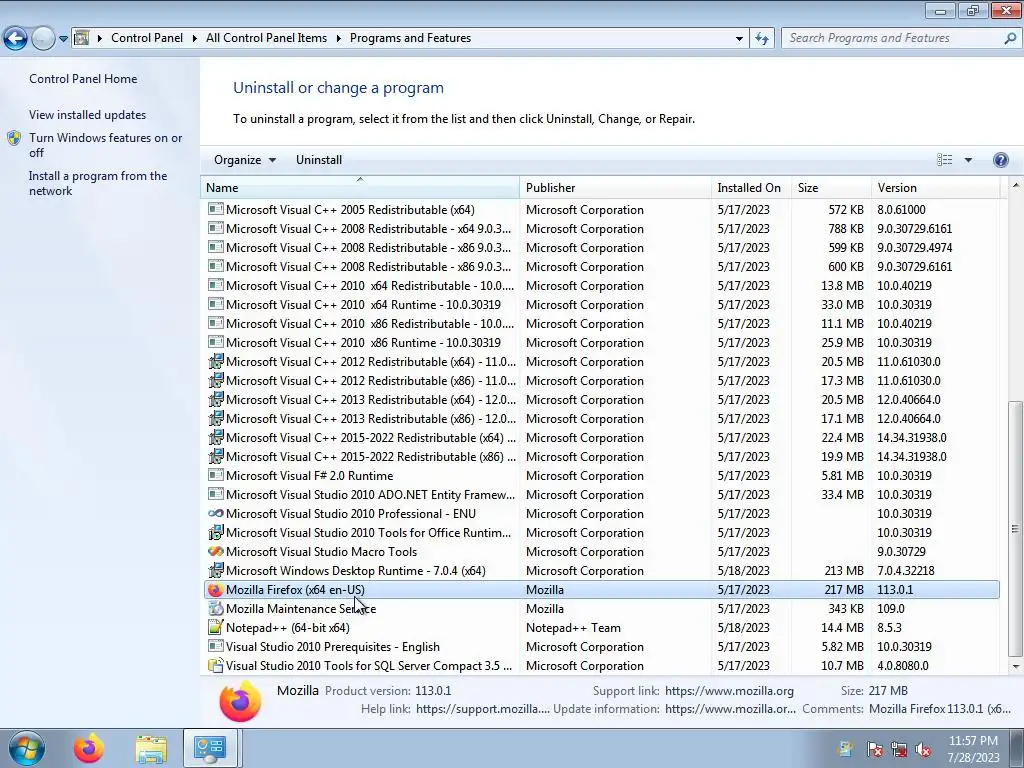Select Microsoft Visual C++ 2010 x86 Runtime row
The width and height of the screenshot is (1024, 768).
[x=601, y=342]
